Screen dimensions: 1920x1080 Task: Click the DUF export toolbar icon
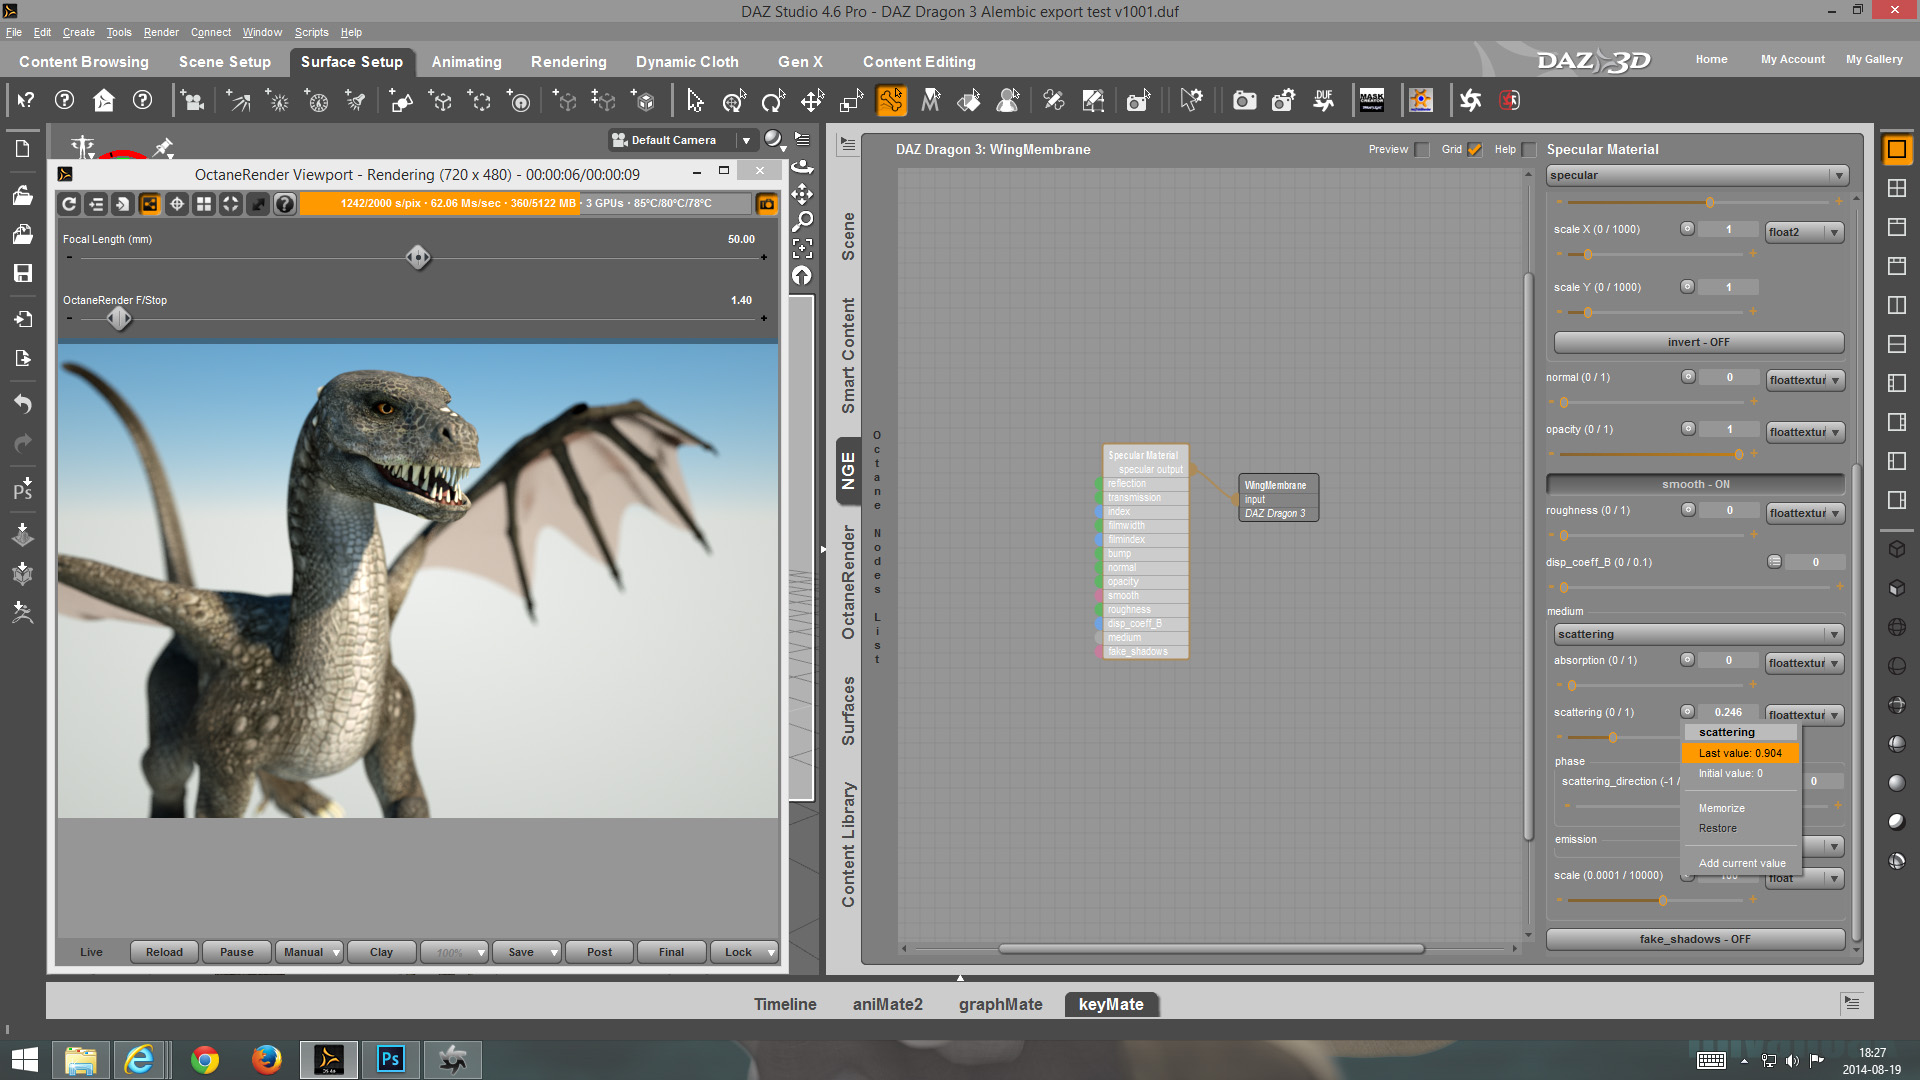pos(1324,101)
